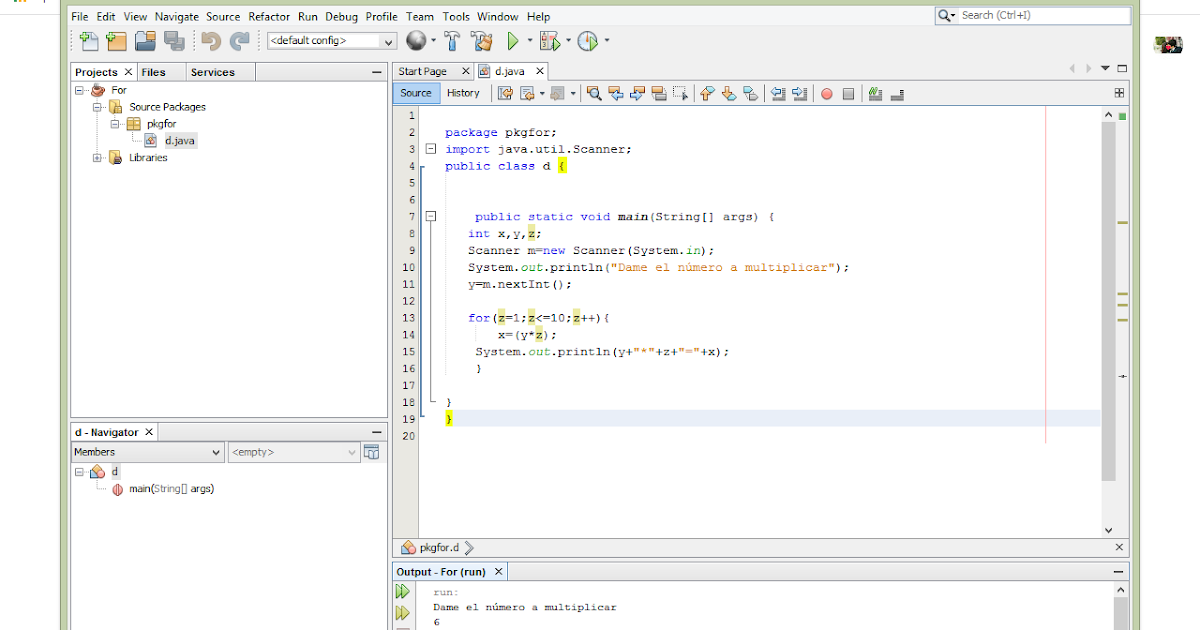Select the Clean and Build project icon
Image resolution: width=1200 pixels, height=630 pixels.
pyautogui.click(x=482, y=41)
